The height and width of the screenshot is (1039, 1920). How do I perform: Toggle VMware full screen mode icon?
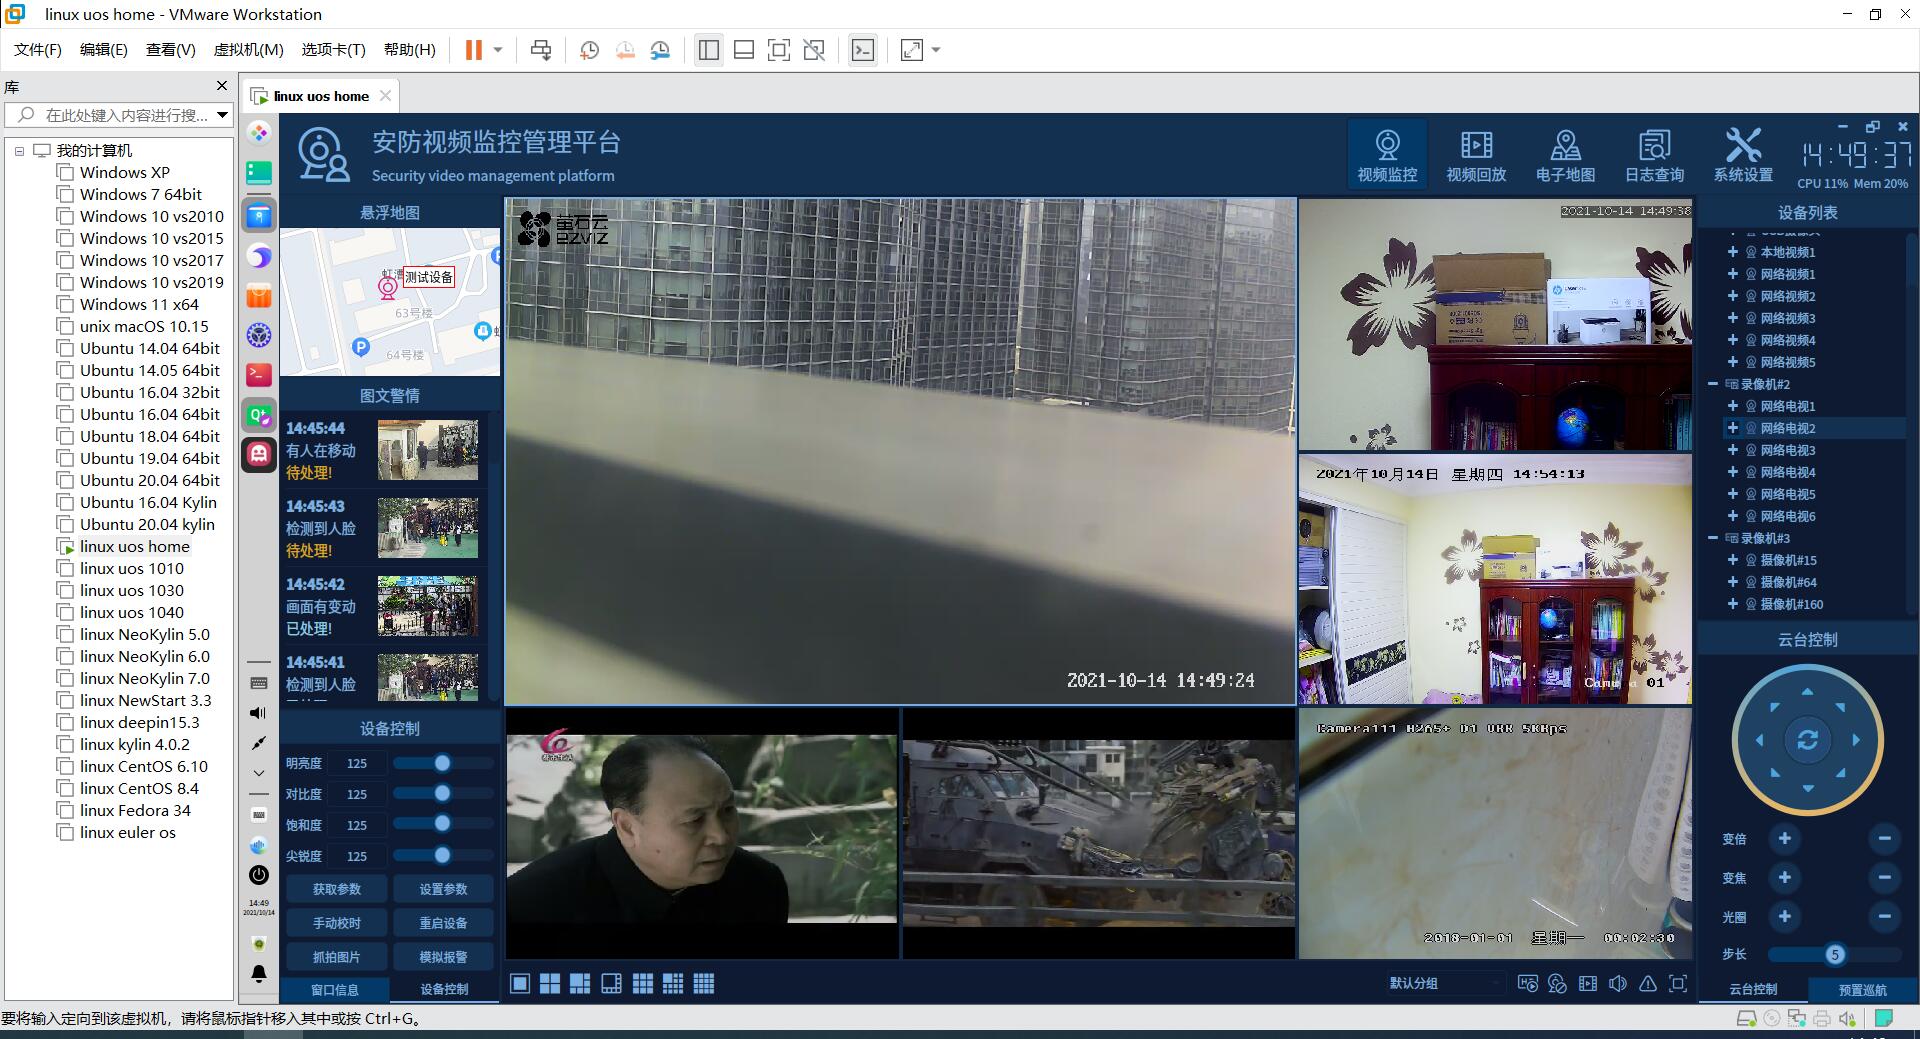(x=779, y=50)
